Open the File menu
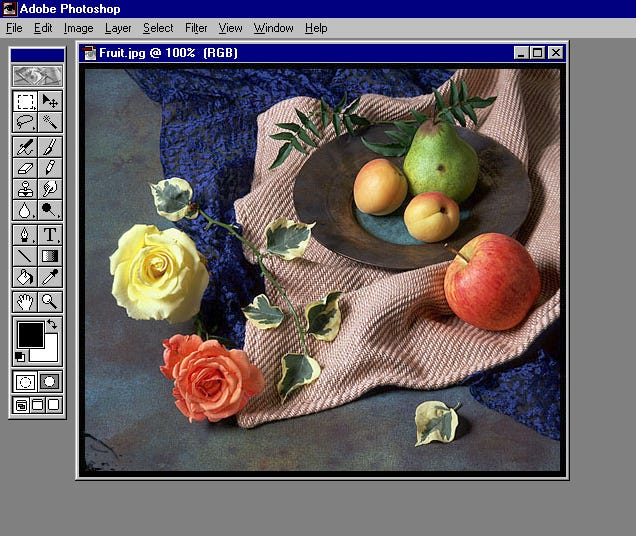 (x=14, y=28)
